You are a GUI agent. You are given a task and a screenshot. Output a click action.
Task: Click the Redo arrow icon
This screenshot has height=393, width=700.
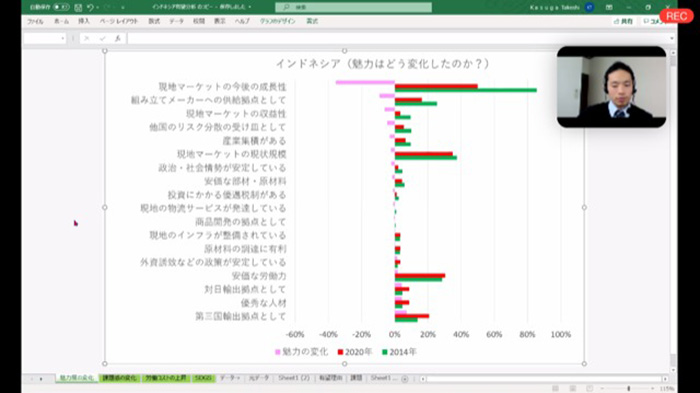tap(108, 7)
